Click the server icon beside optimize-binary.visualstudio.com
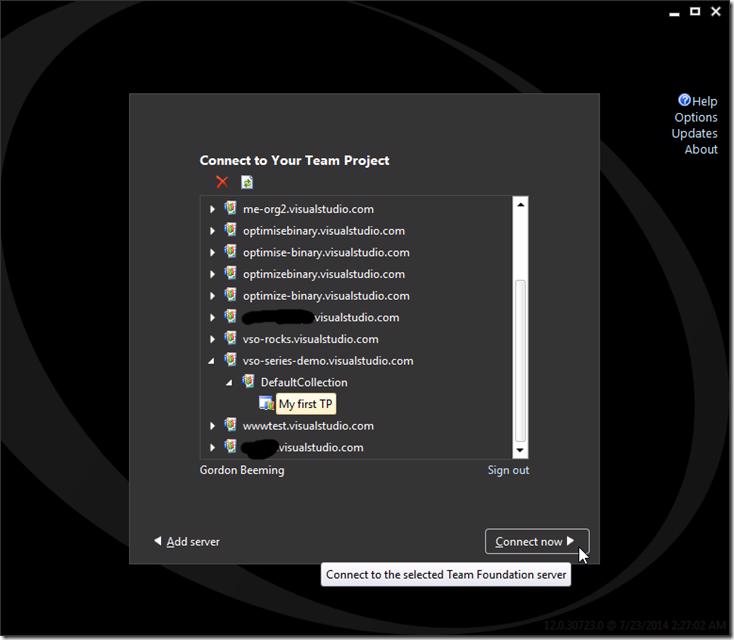The image size is (734, 640). (x=231, y=294)
